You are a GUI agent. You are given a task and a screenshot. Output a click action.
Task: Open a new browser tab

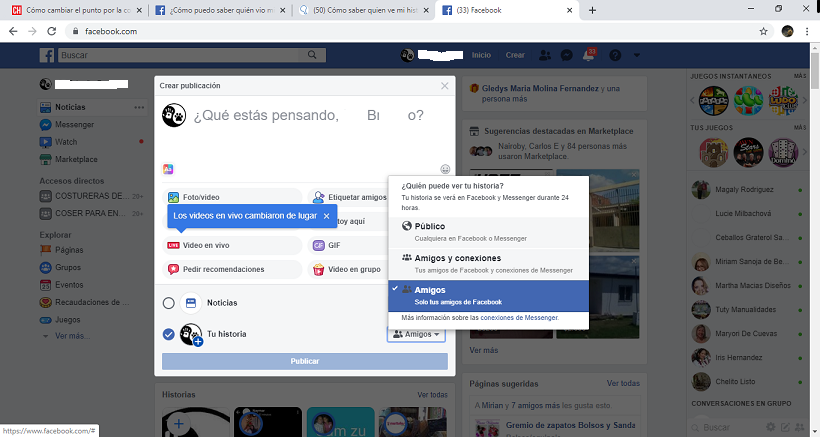[x=592, y=10]
